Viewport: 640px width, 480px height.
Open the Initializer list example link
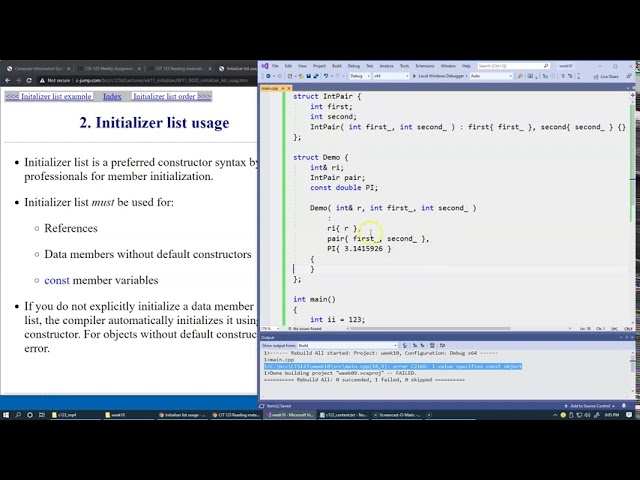[49, 96]
